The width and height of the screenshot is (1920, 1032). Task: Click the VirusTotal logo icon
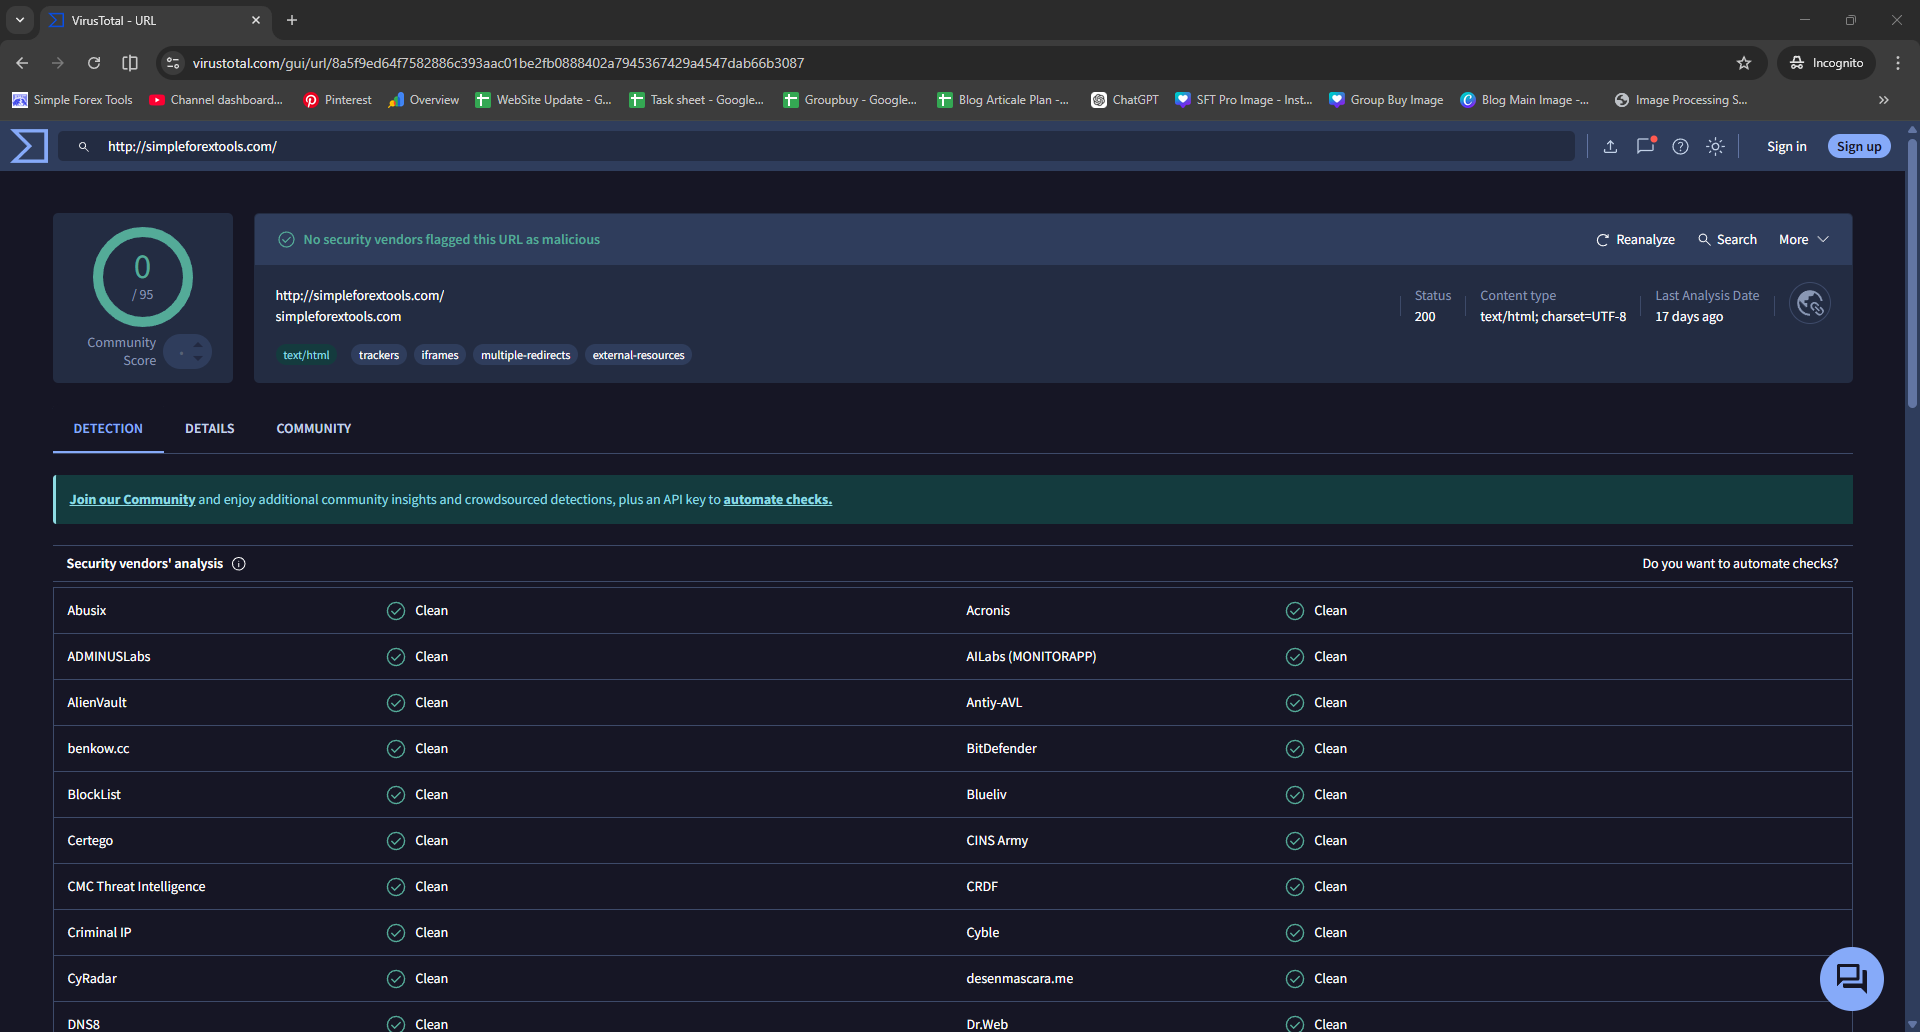coord(29,146)
